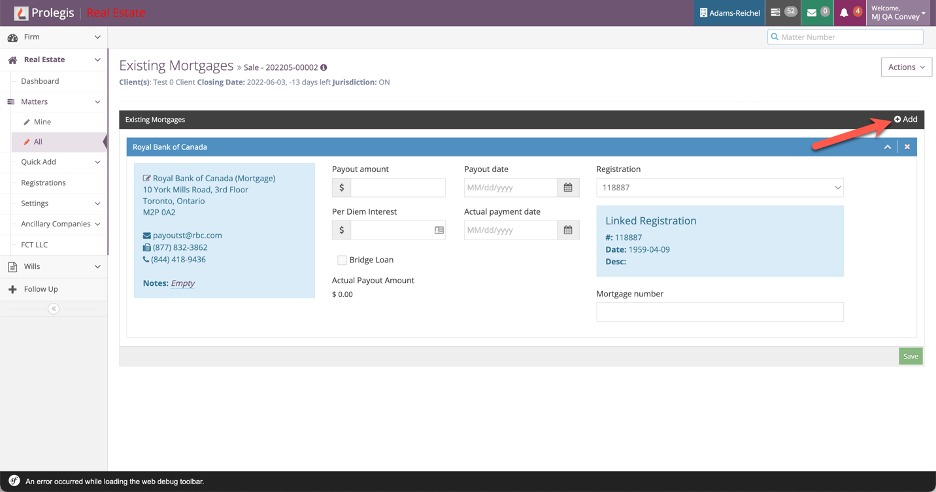
Task: Open the Dashboard sidebar item
Action: pos(40,81)
